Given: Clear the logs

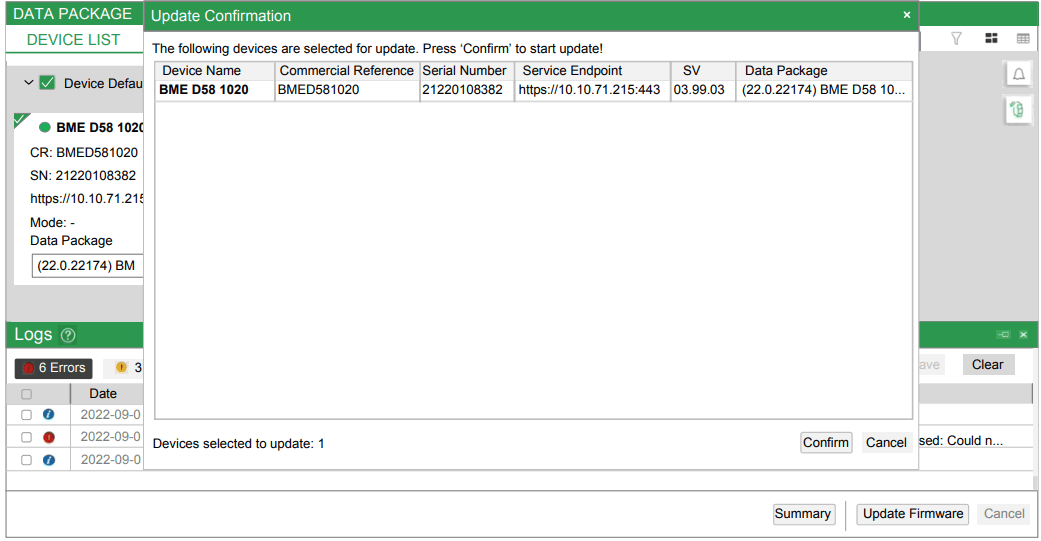Looking at the screenshot, I should click(x=987, y=364).
